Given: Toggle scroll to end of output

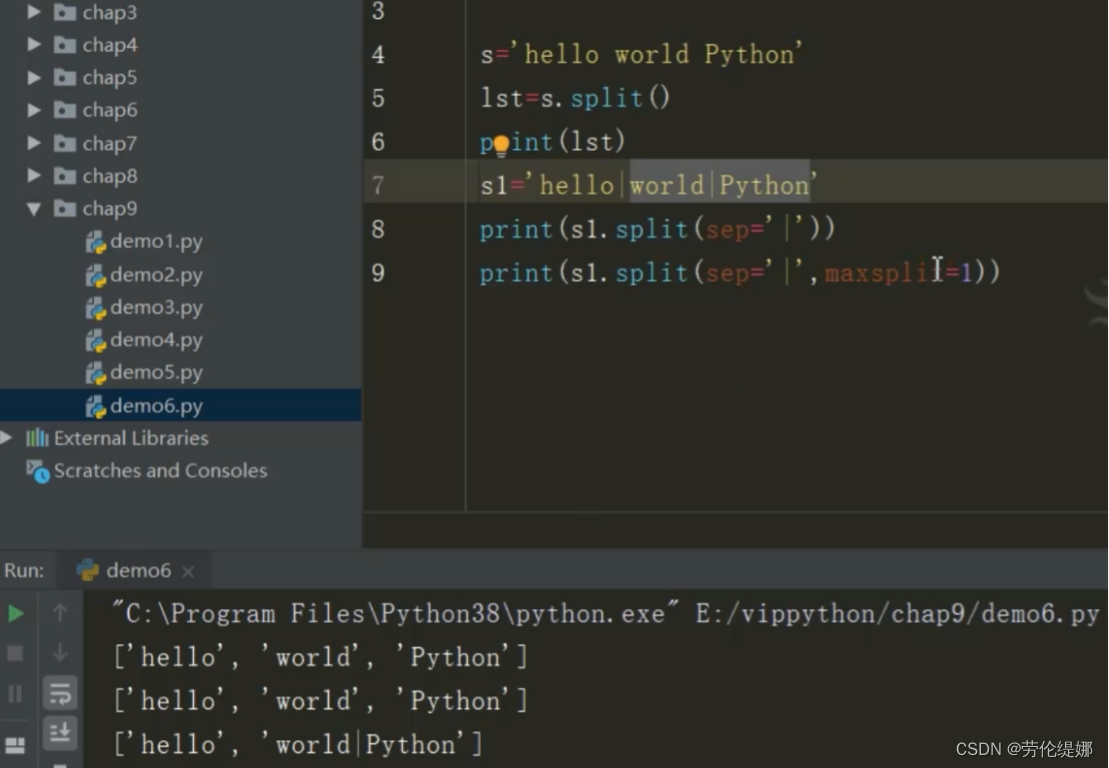Looking at the screenshot, I should click(x=60, y=733).
